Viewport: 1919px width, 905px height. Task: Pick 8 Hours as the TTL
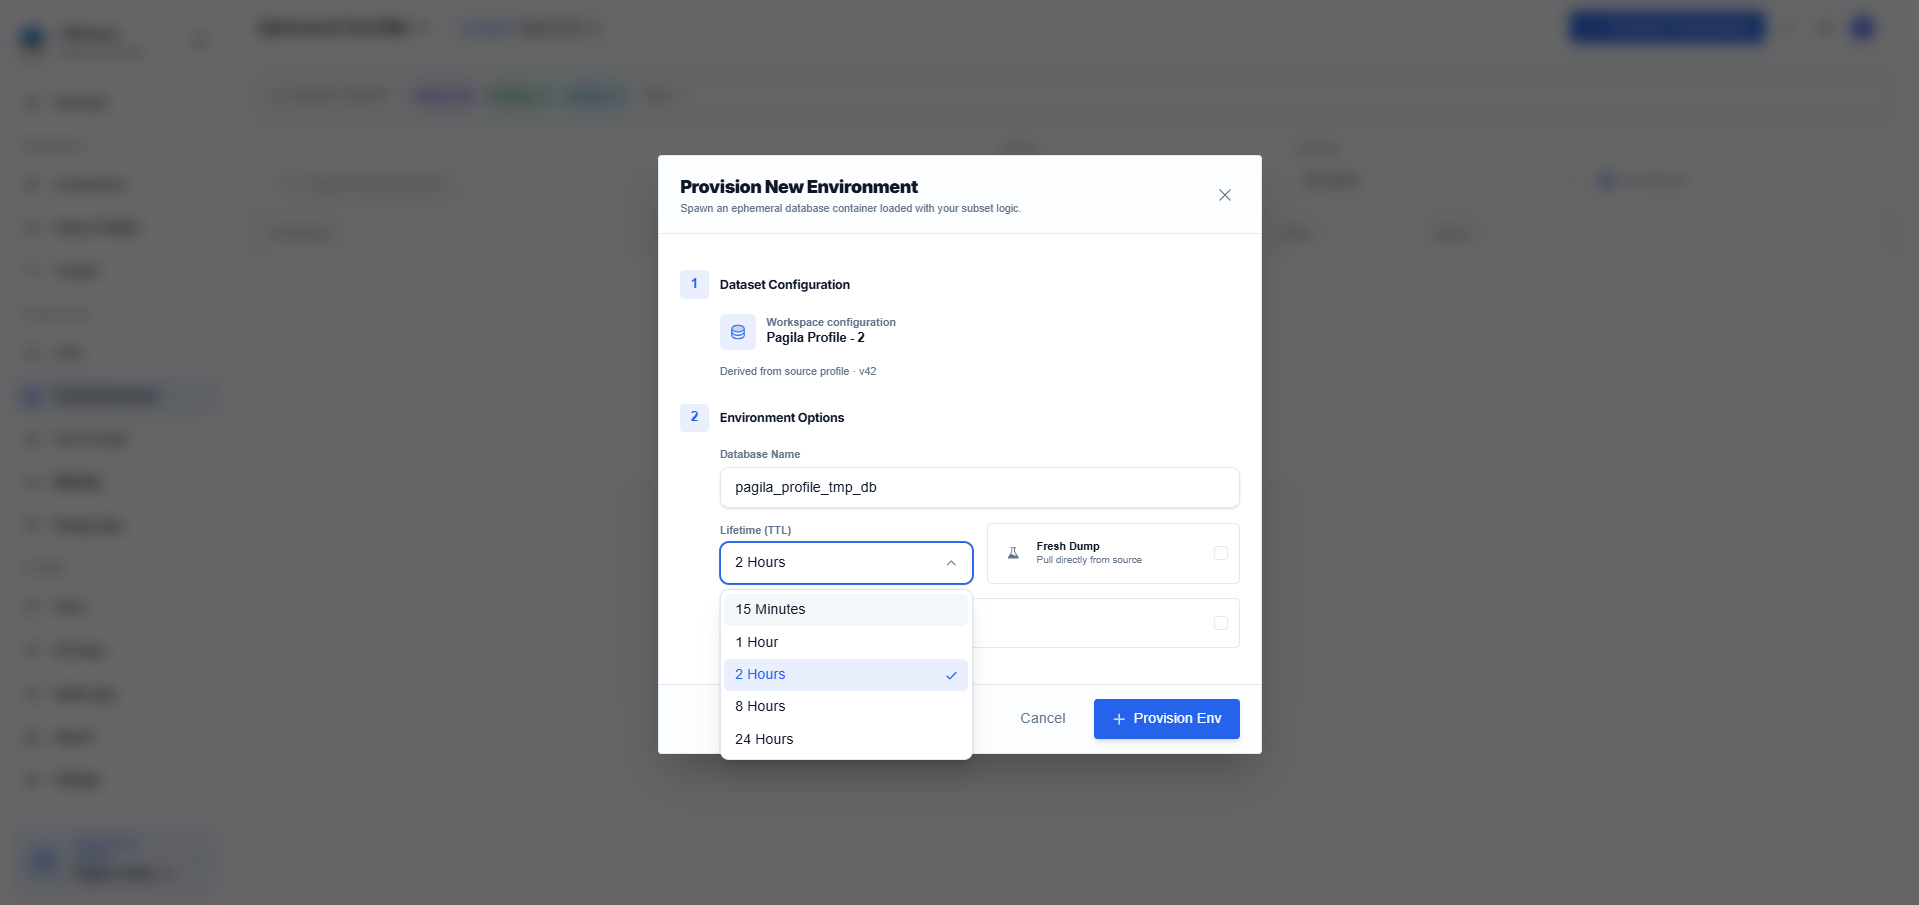846,706
